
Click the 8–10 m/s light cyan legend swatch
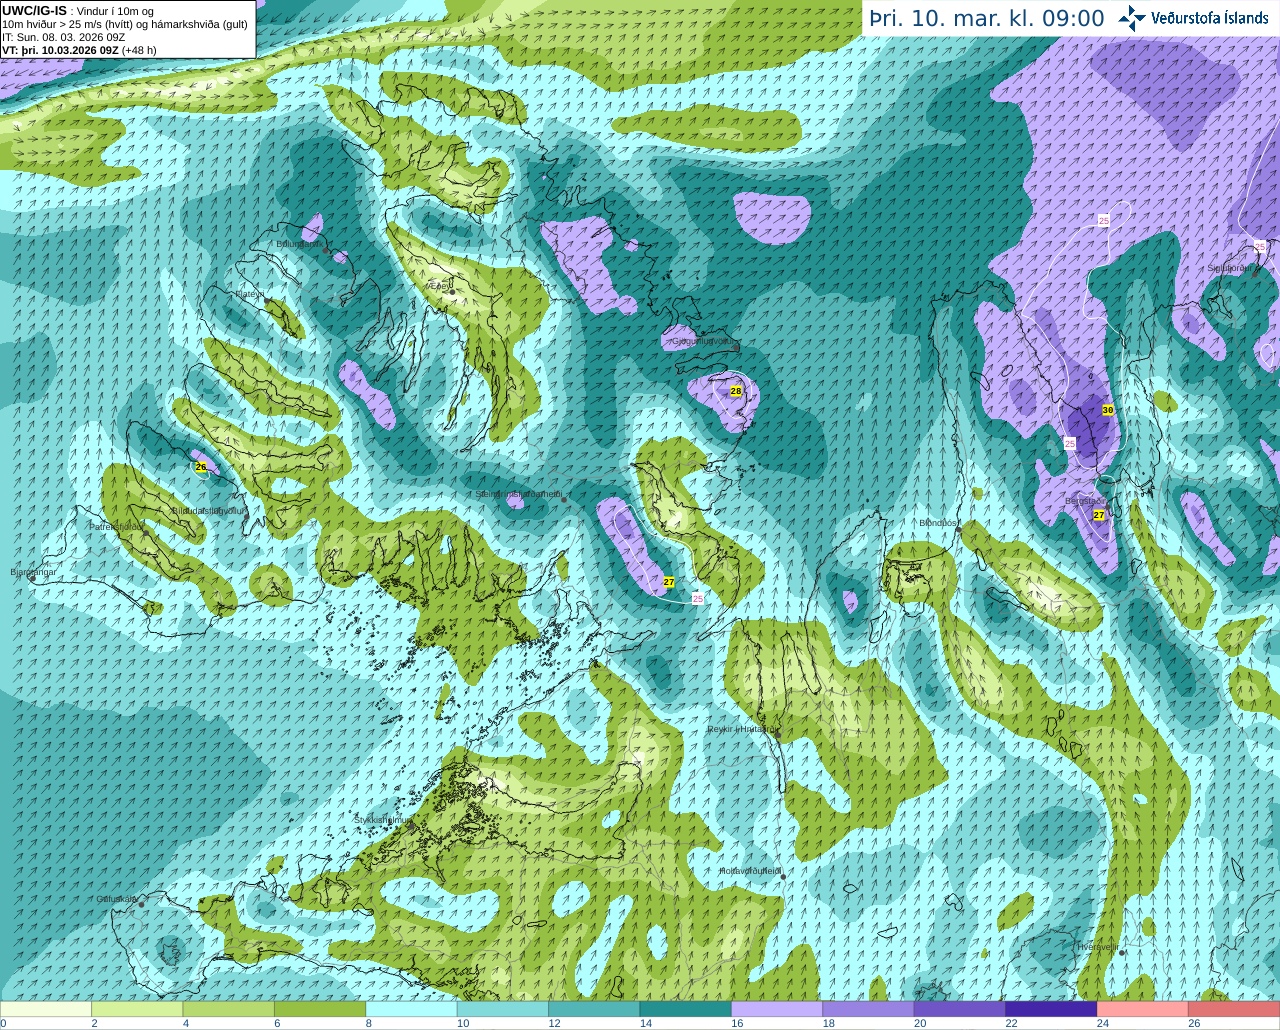411,1009
